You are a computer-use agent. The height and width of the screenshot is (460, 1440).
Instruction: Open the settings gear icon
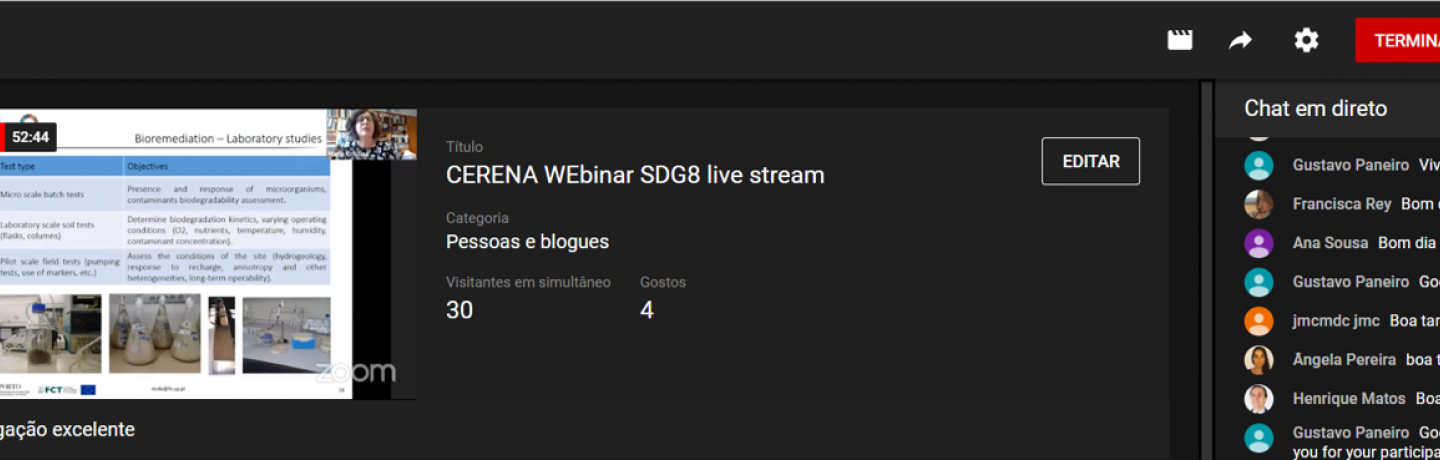[x=1306, y=40]
